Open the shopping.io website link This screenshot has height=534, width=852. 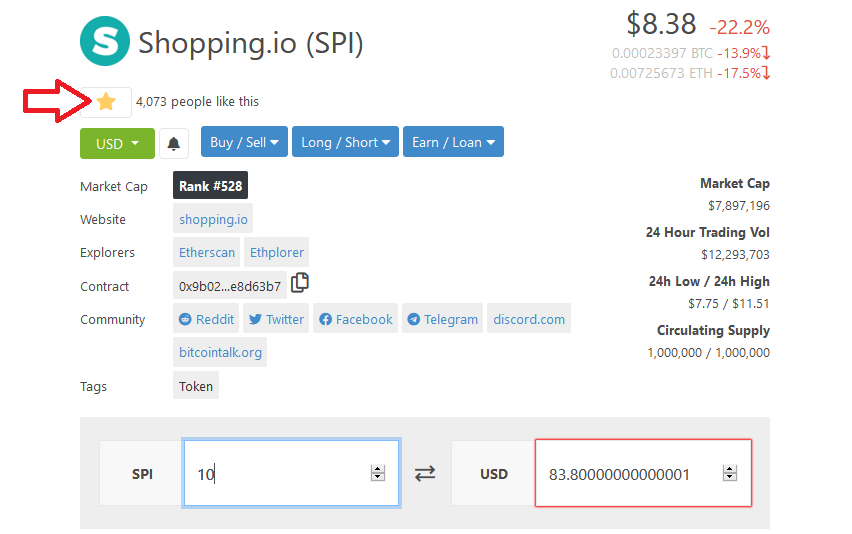(x=213, y=219)
